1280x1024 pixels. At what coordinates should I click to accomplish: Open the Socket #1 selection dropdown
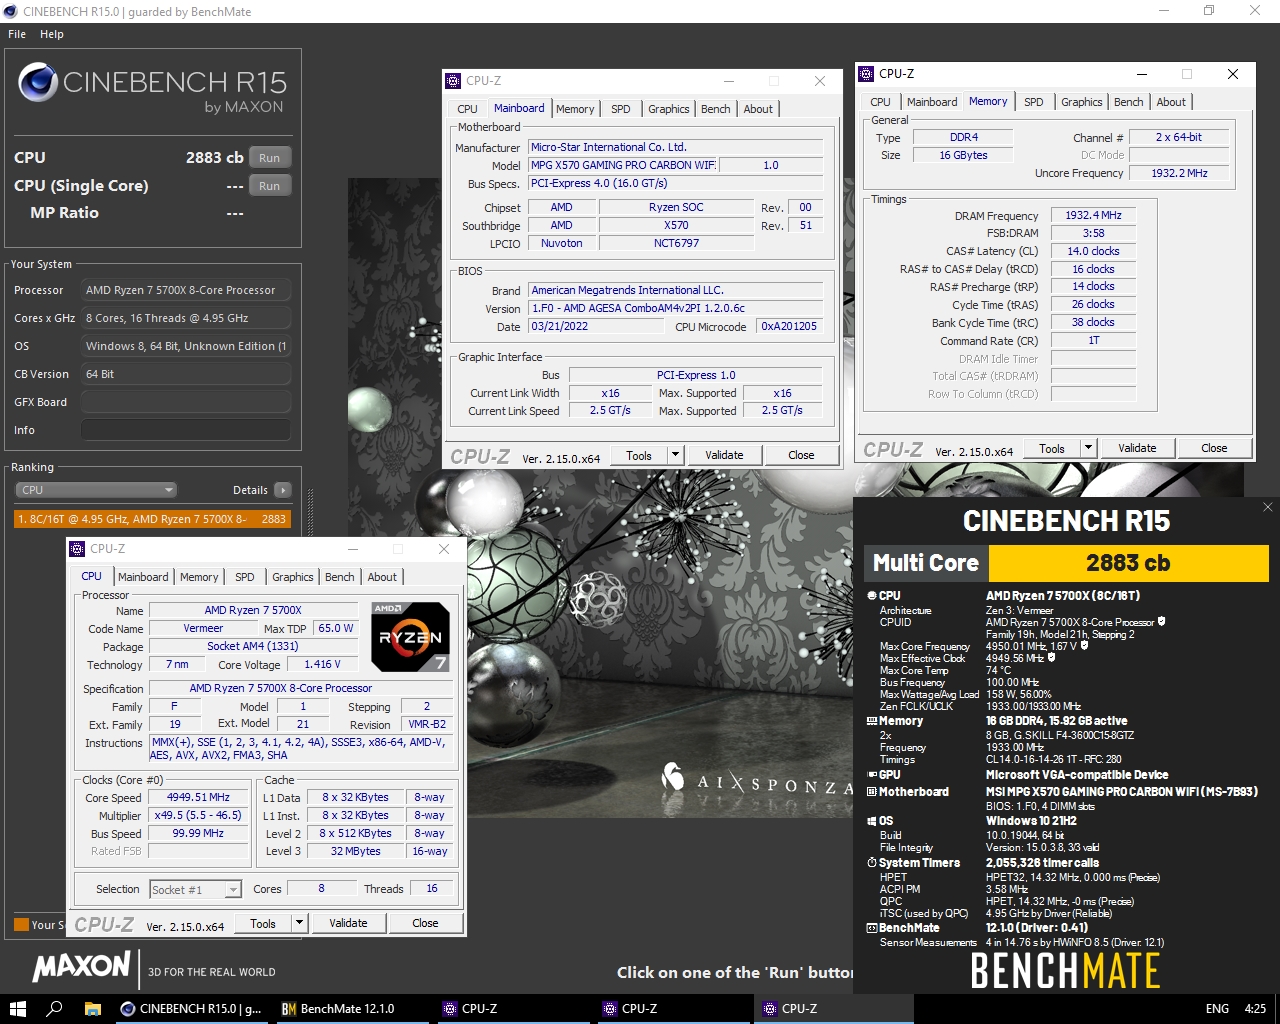pyautogui.click(x=196, y=889)
